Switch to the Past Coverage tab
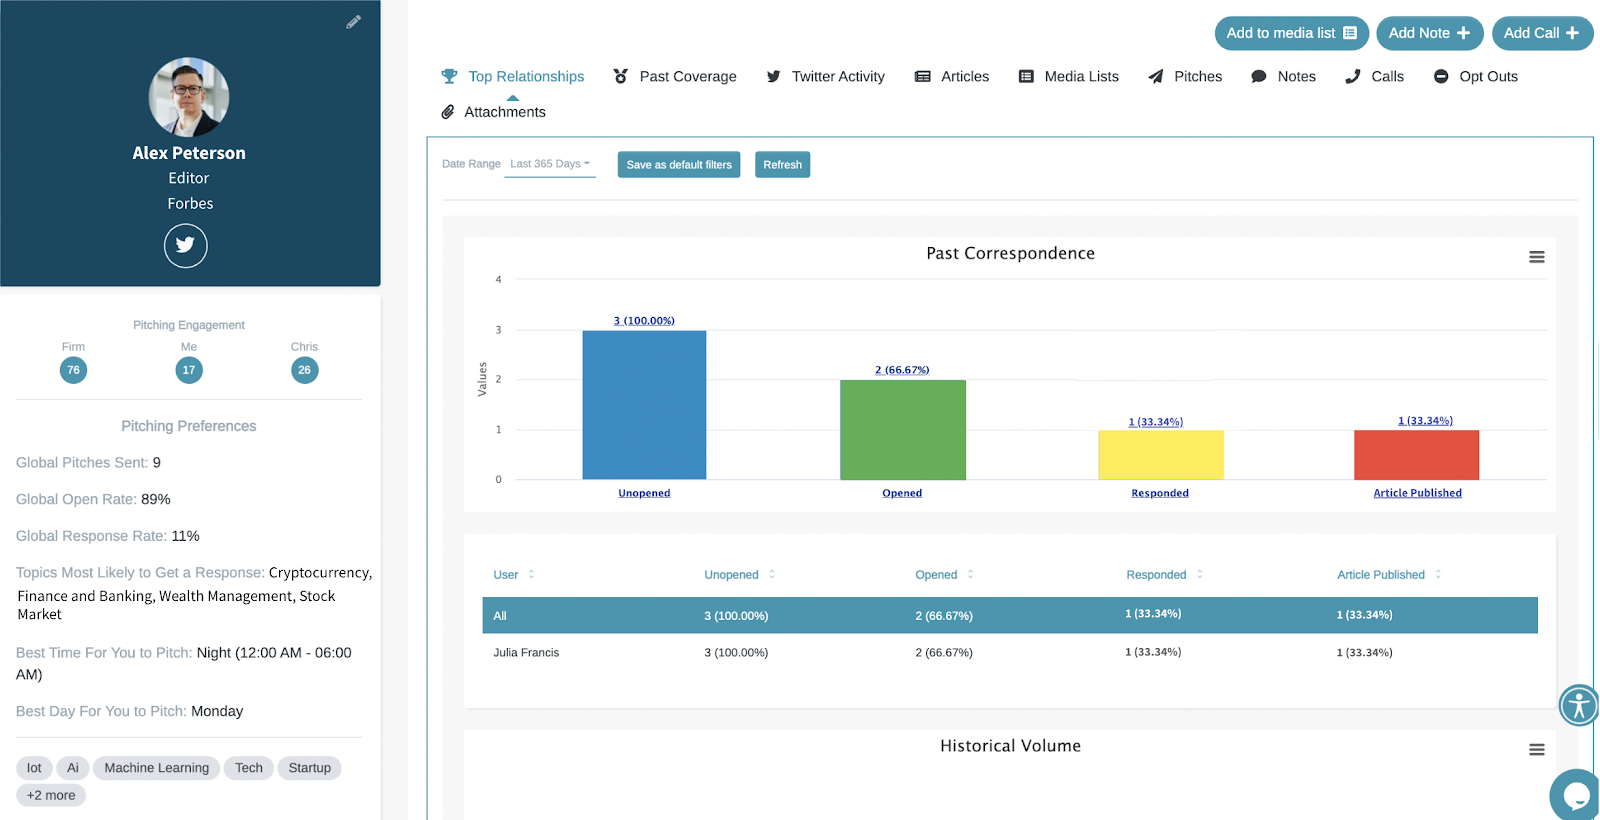Viewport: 1600px width, 820px height. coord(675,77)
